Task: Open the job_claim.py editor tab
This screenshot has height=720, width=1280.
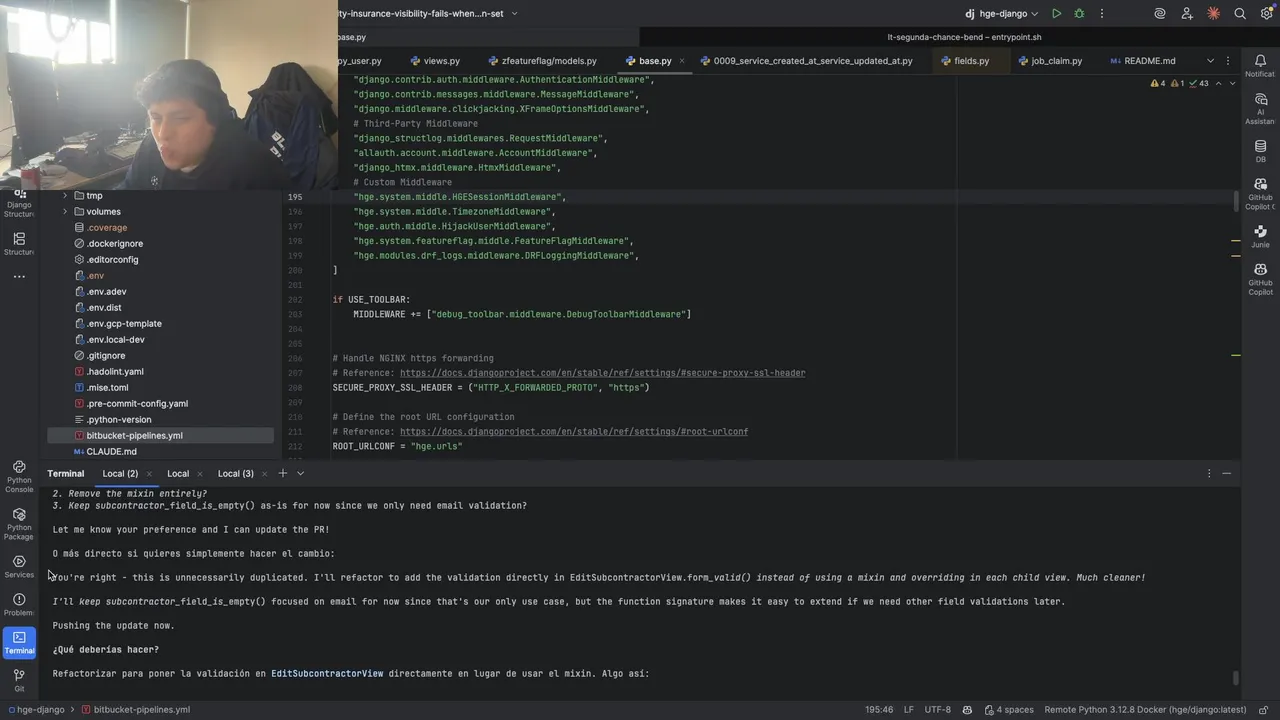Action: coord(1048,61)
